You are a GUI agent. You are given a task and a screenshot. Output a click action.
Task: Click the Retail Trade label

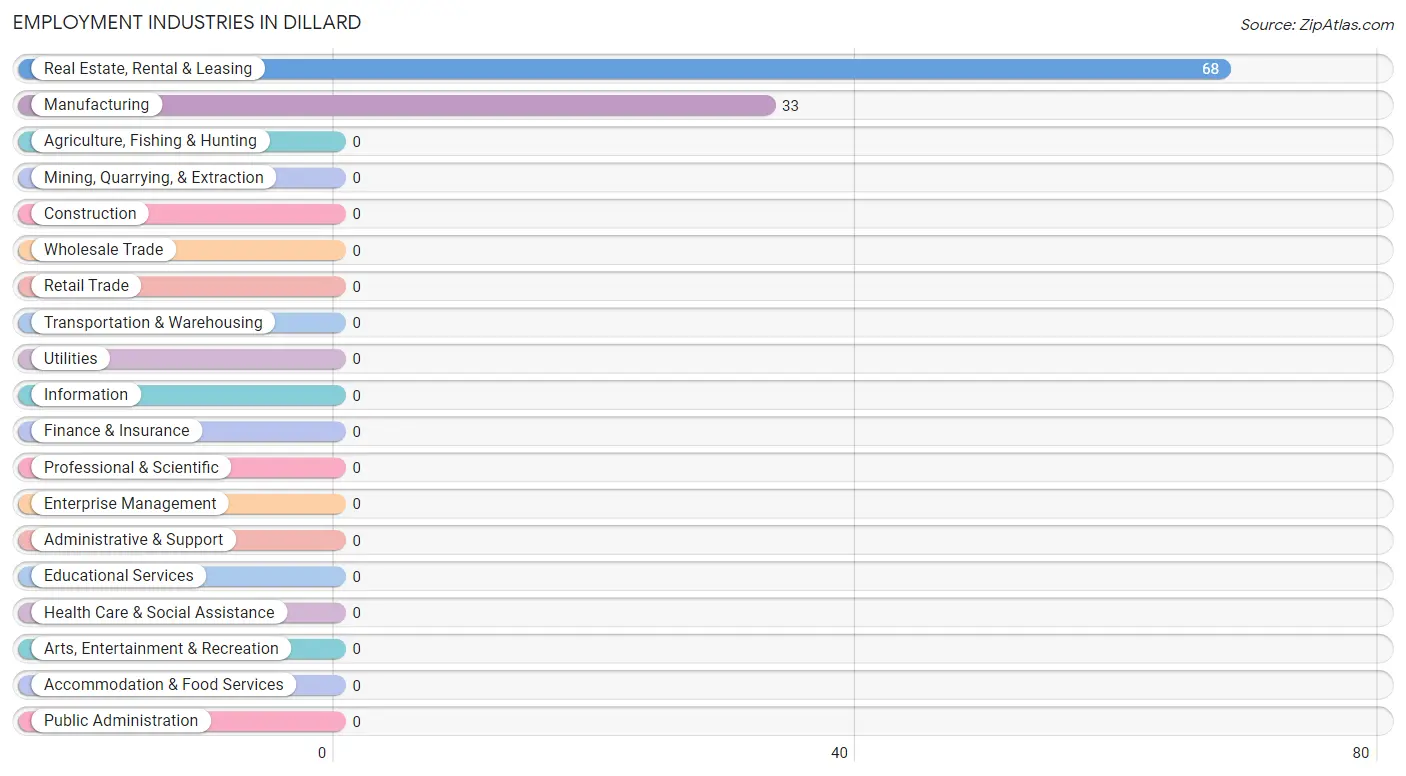pos(86,286)
